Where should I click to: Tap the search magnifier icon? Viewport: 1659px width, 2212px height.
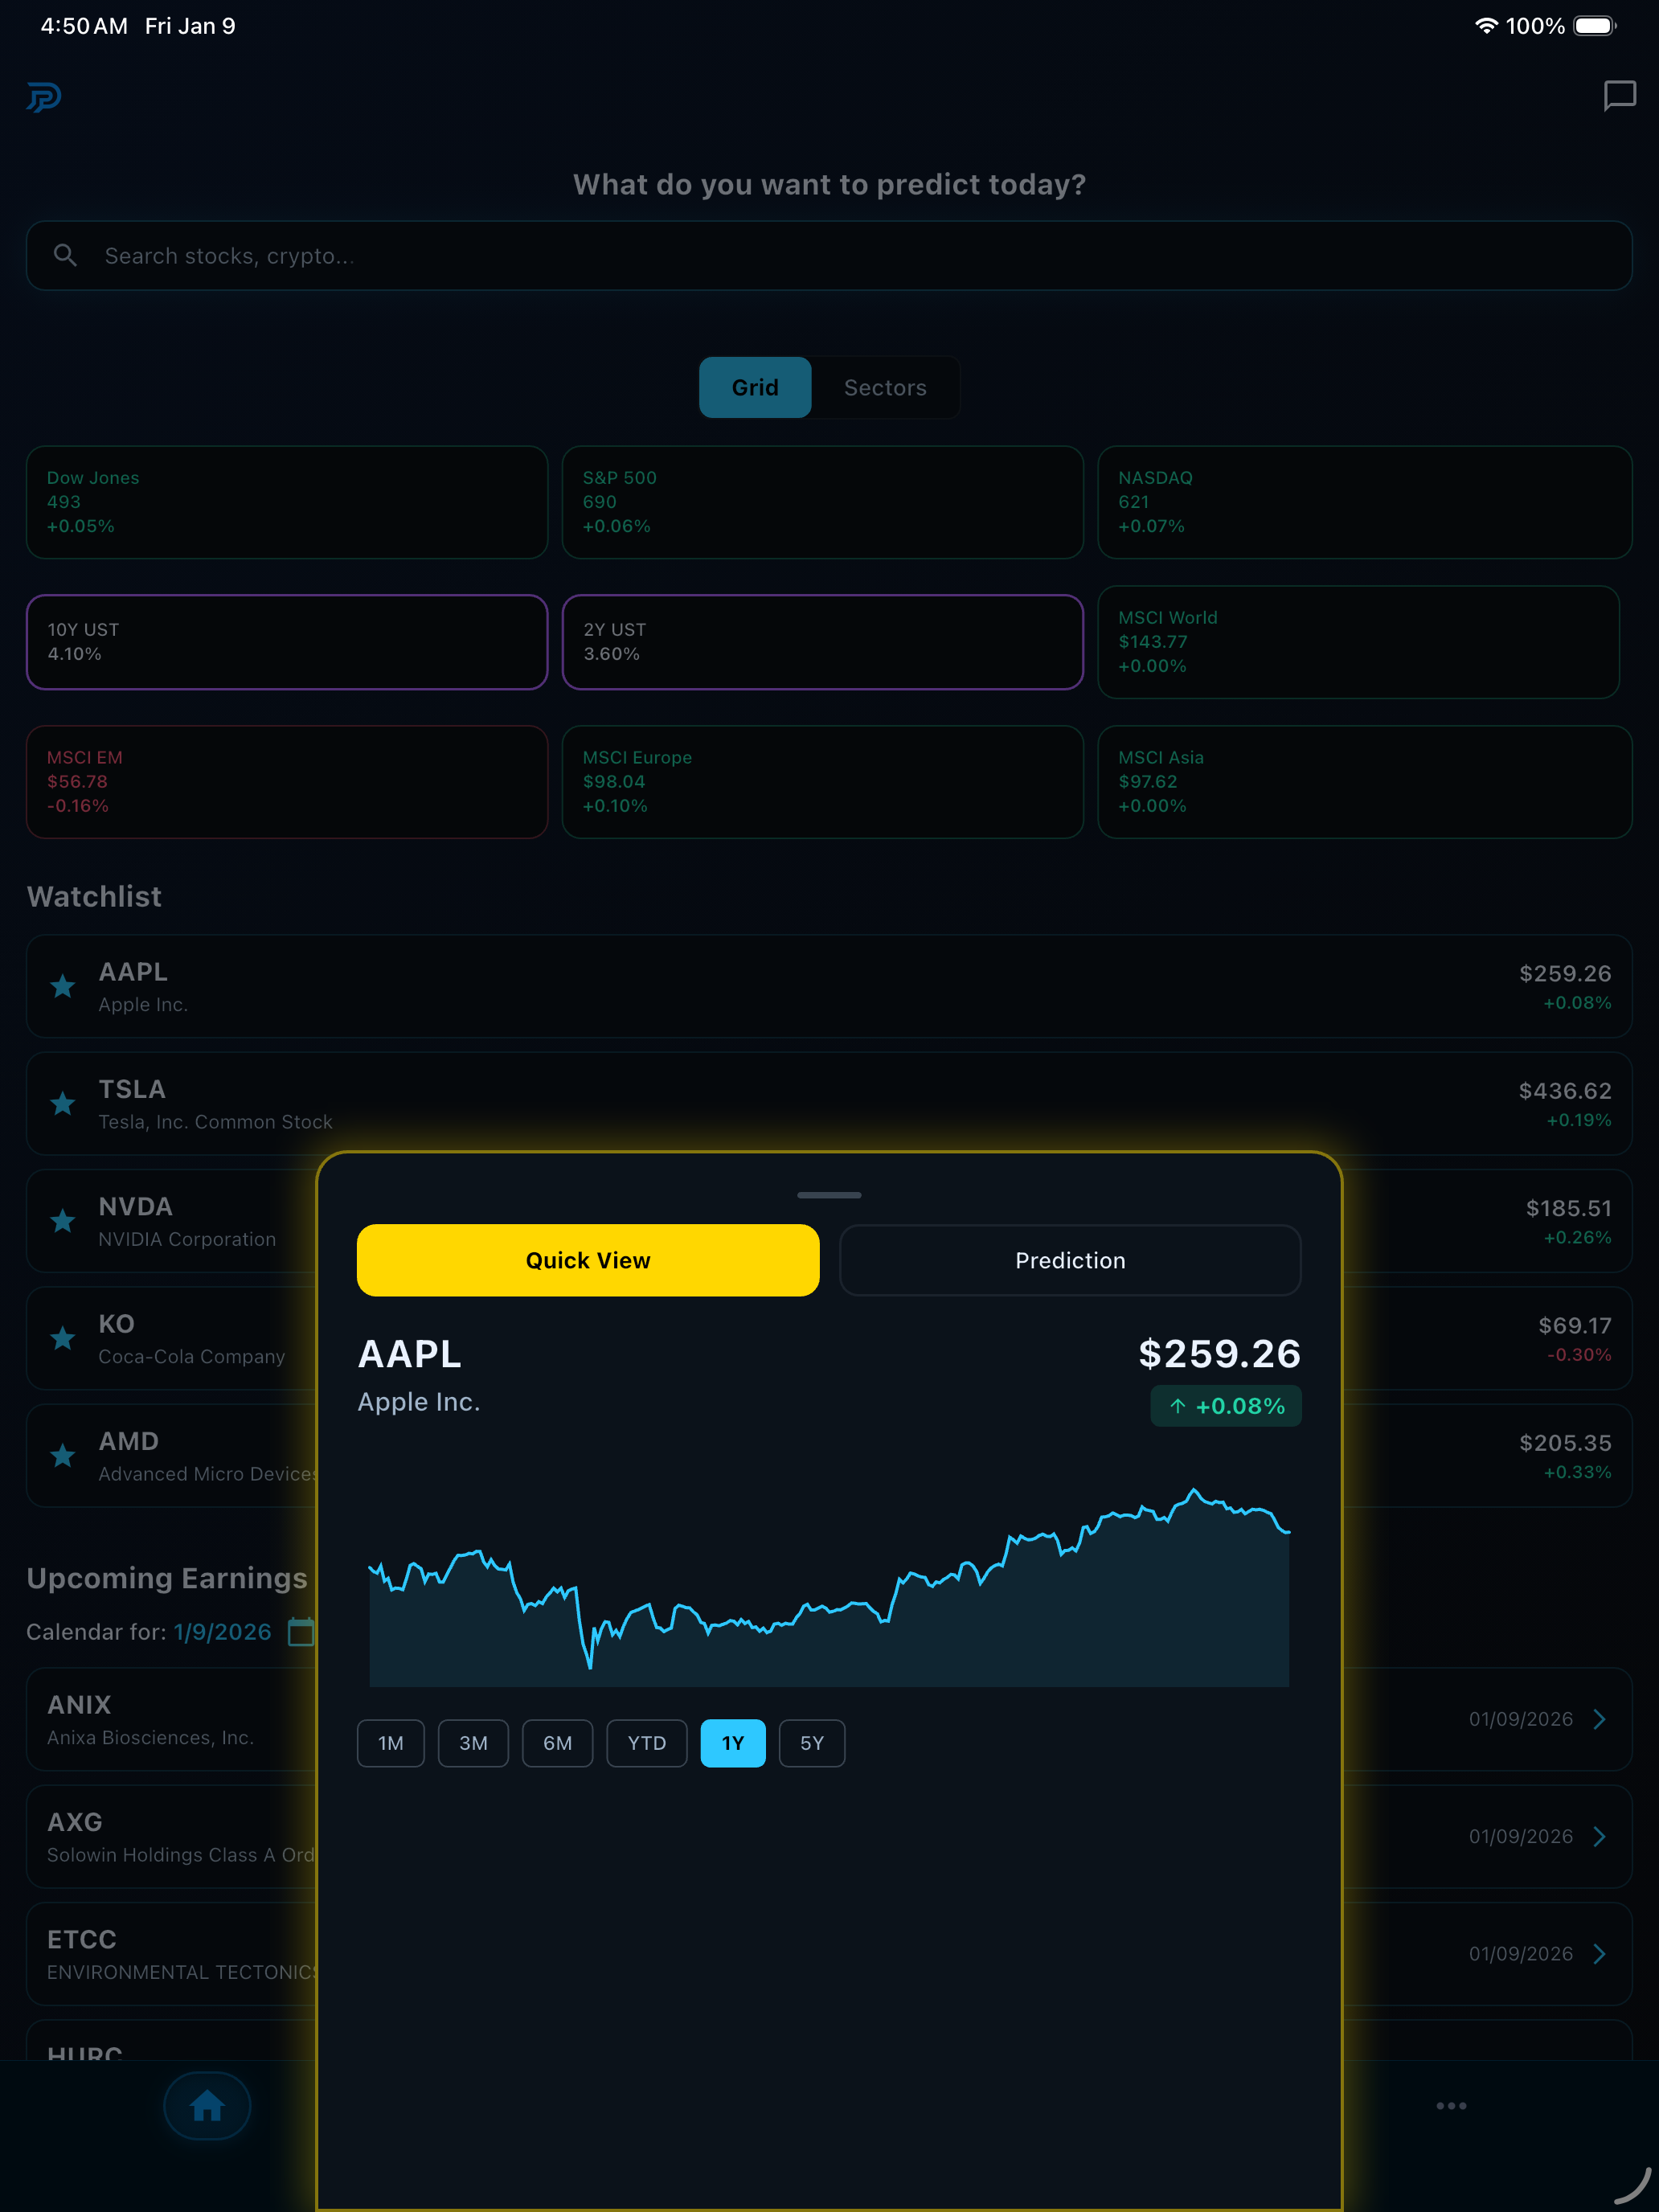pos(66,256)
